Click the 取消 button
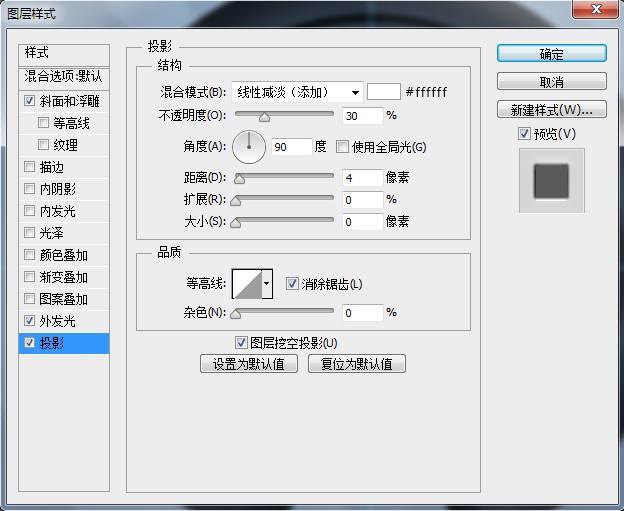This screenshot has height=511, width=624. pos(552,82)
